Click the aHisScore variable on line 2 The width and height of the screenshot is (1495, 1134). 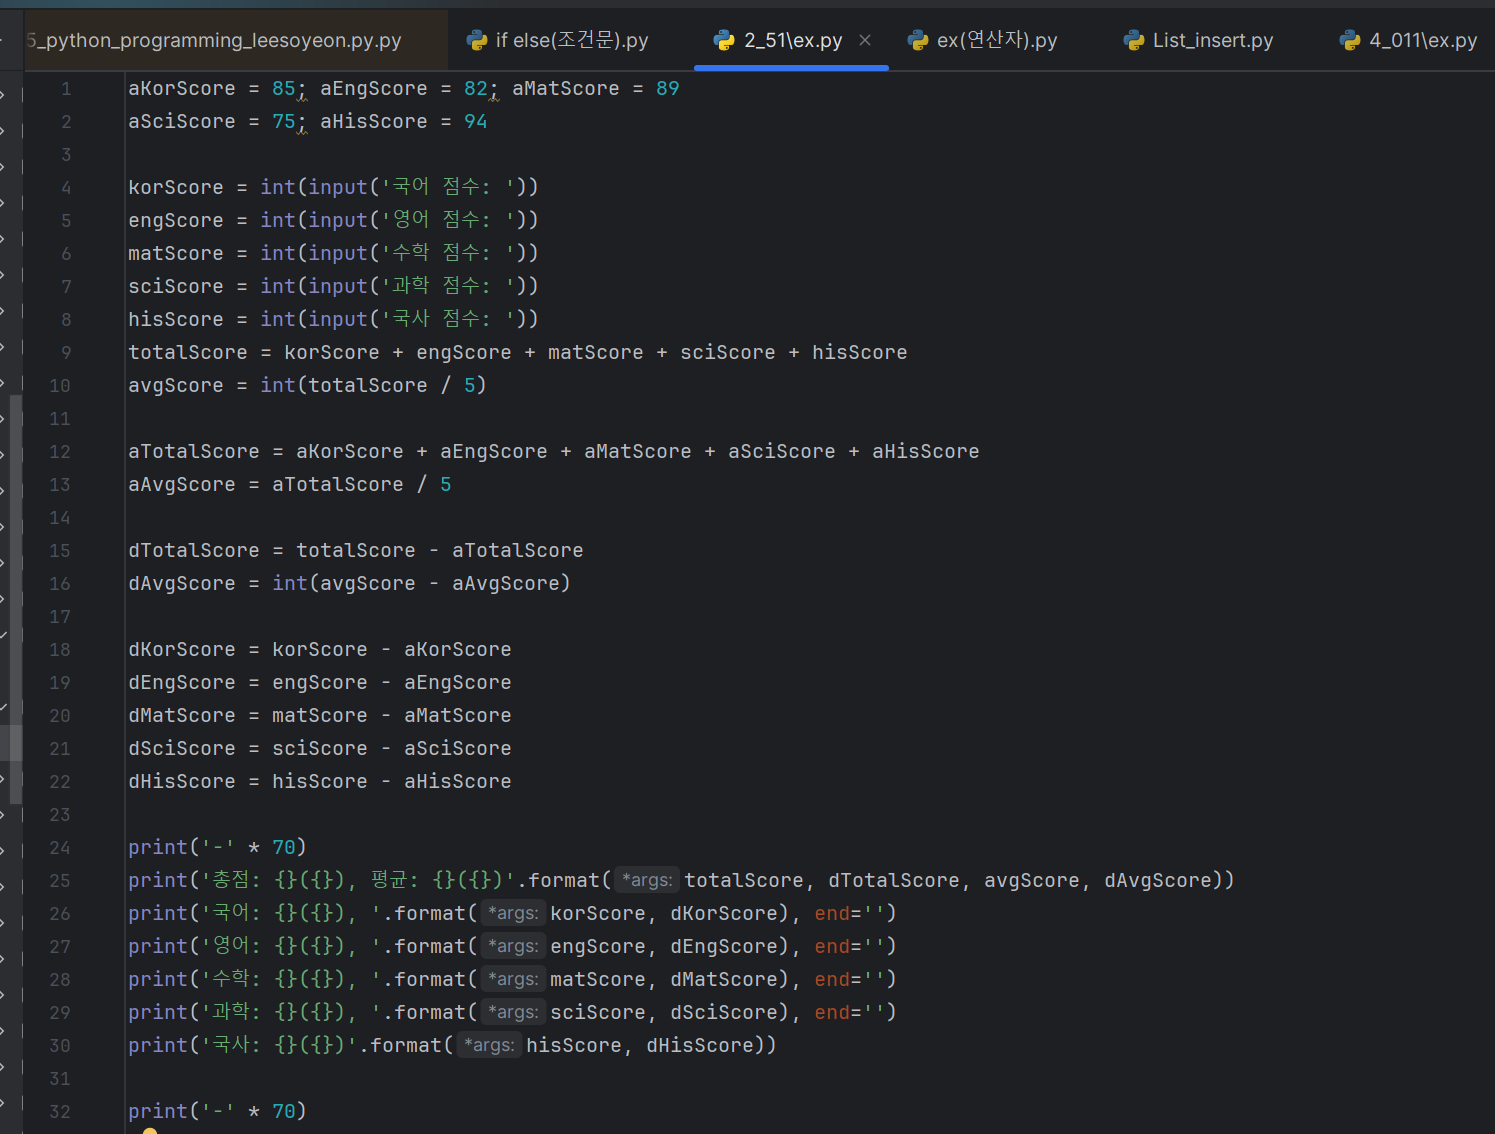374,121
